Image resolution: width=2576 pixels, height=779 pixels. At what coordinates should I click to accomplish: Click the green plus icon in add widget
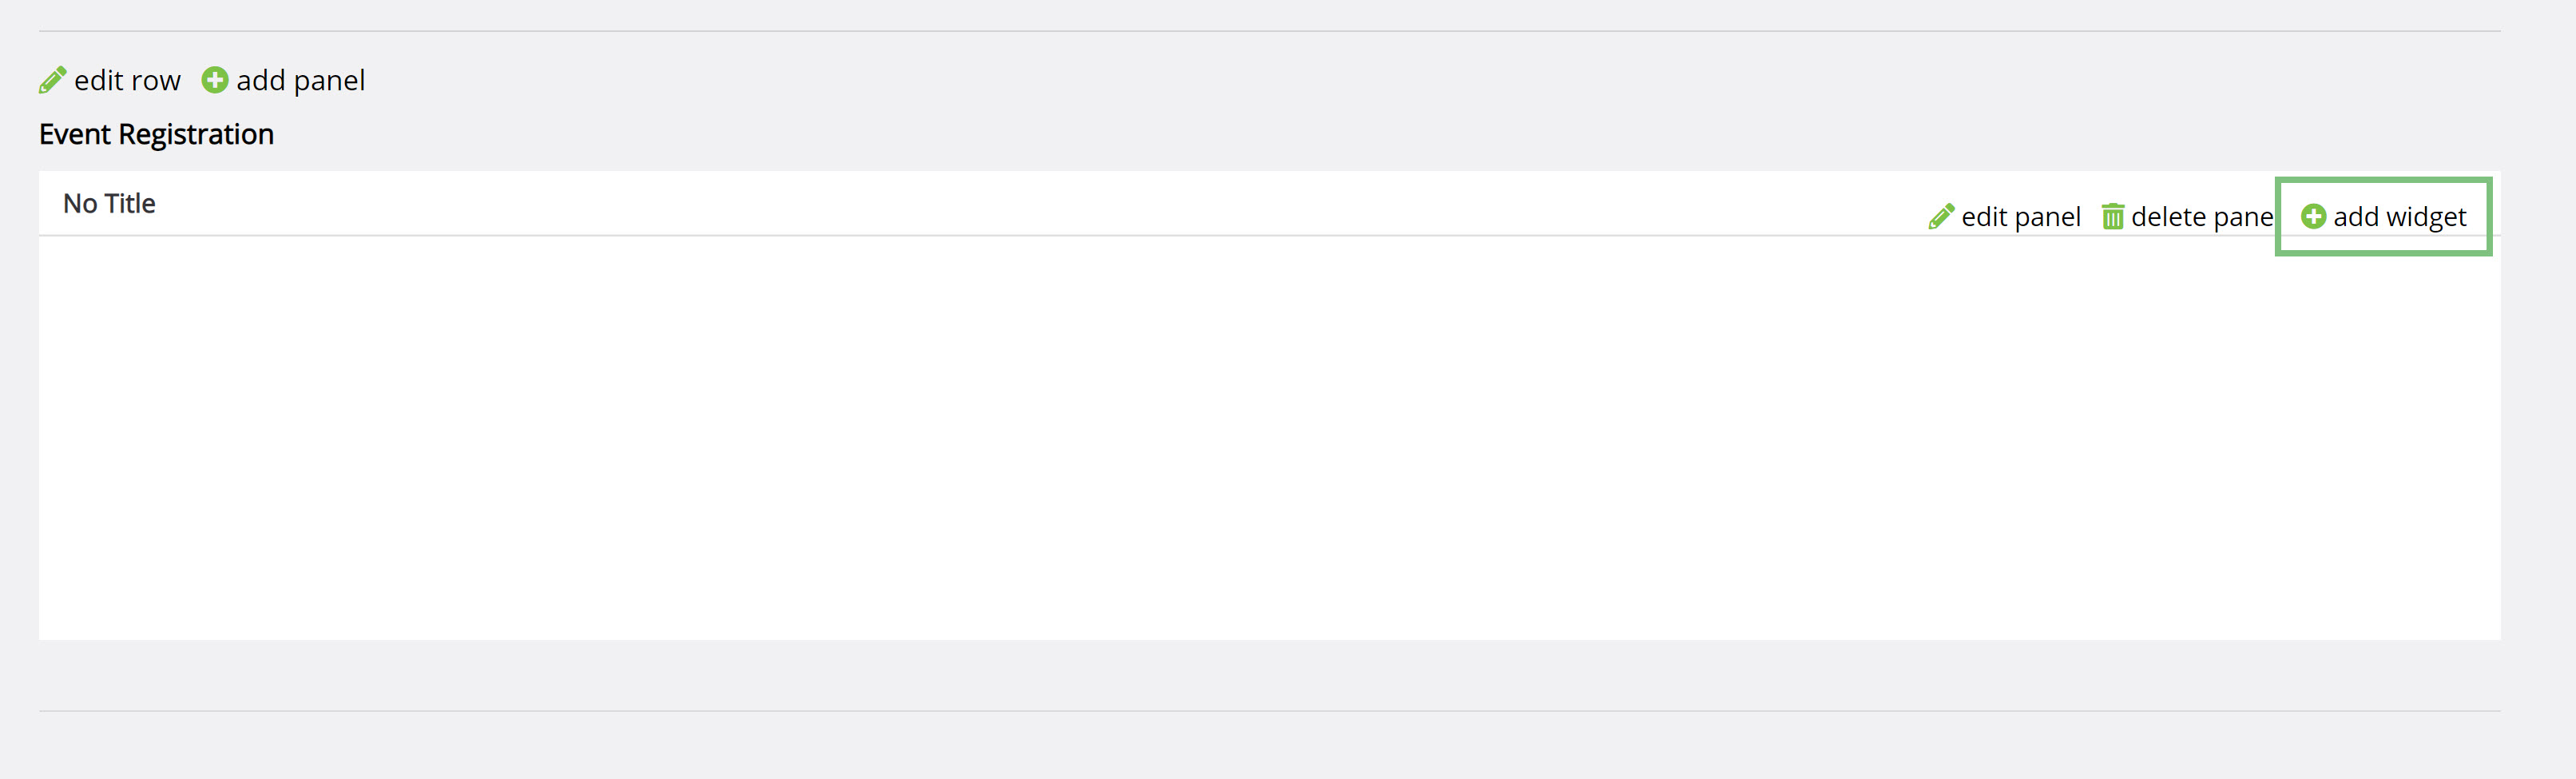tap(2313, 216)
